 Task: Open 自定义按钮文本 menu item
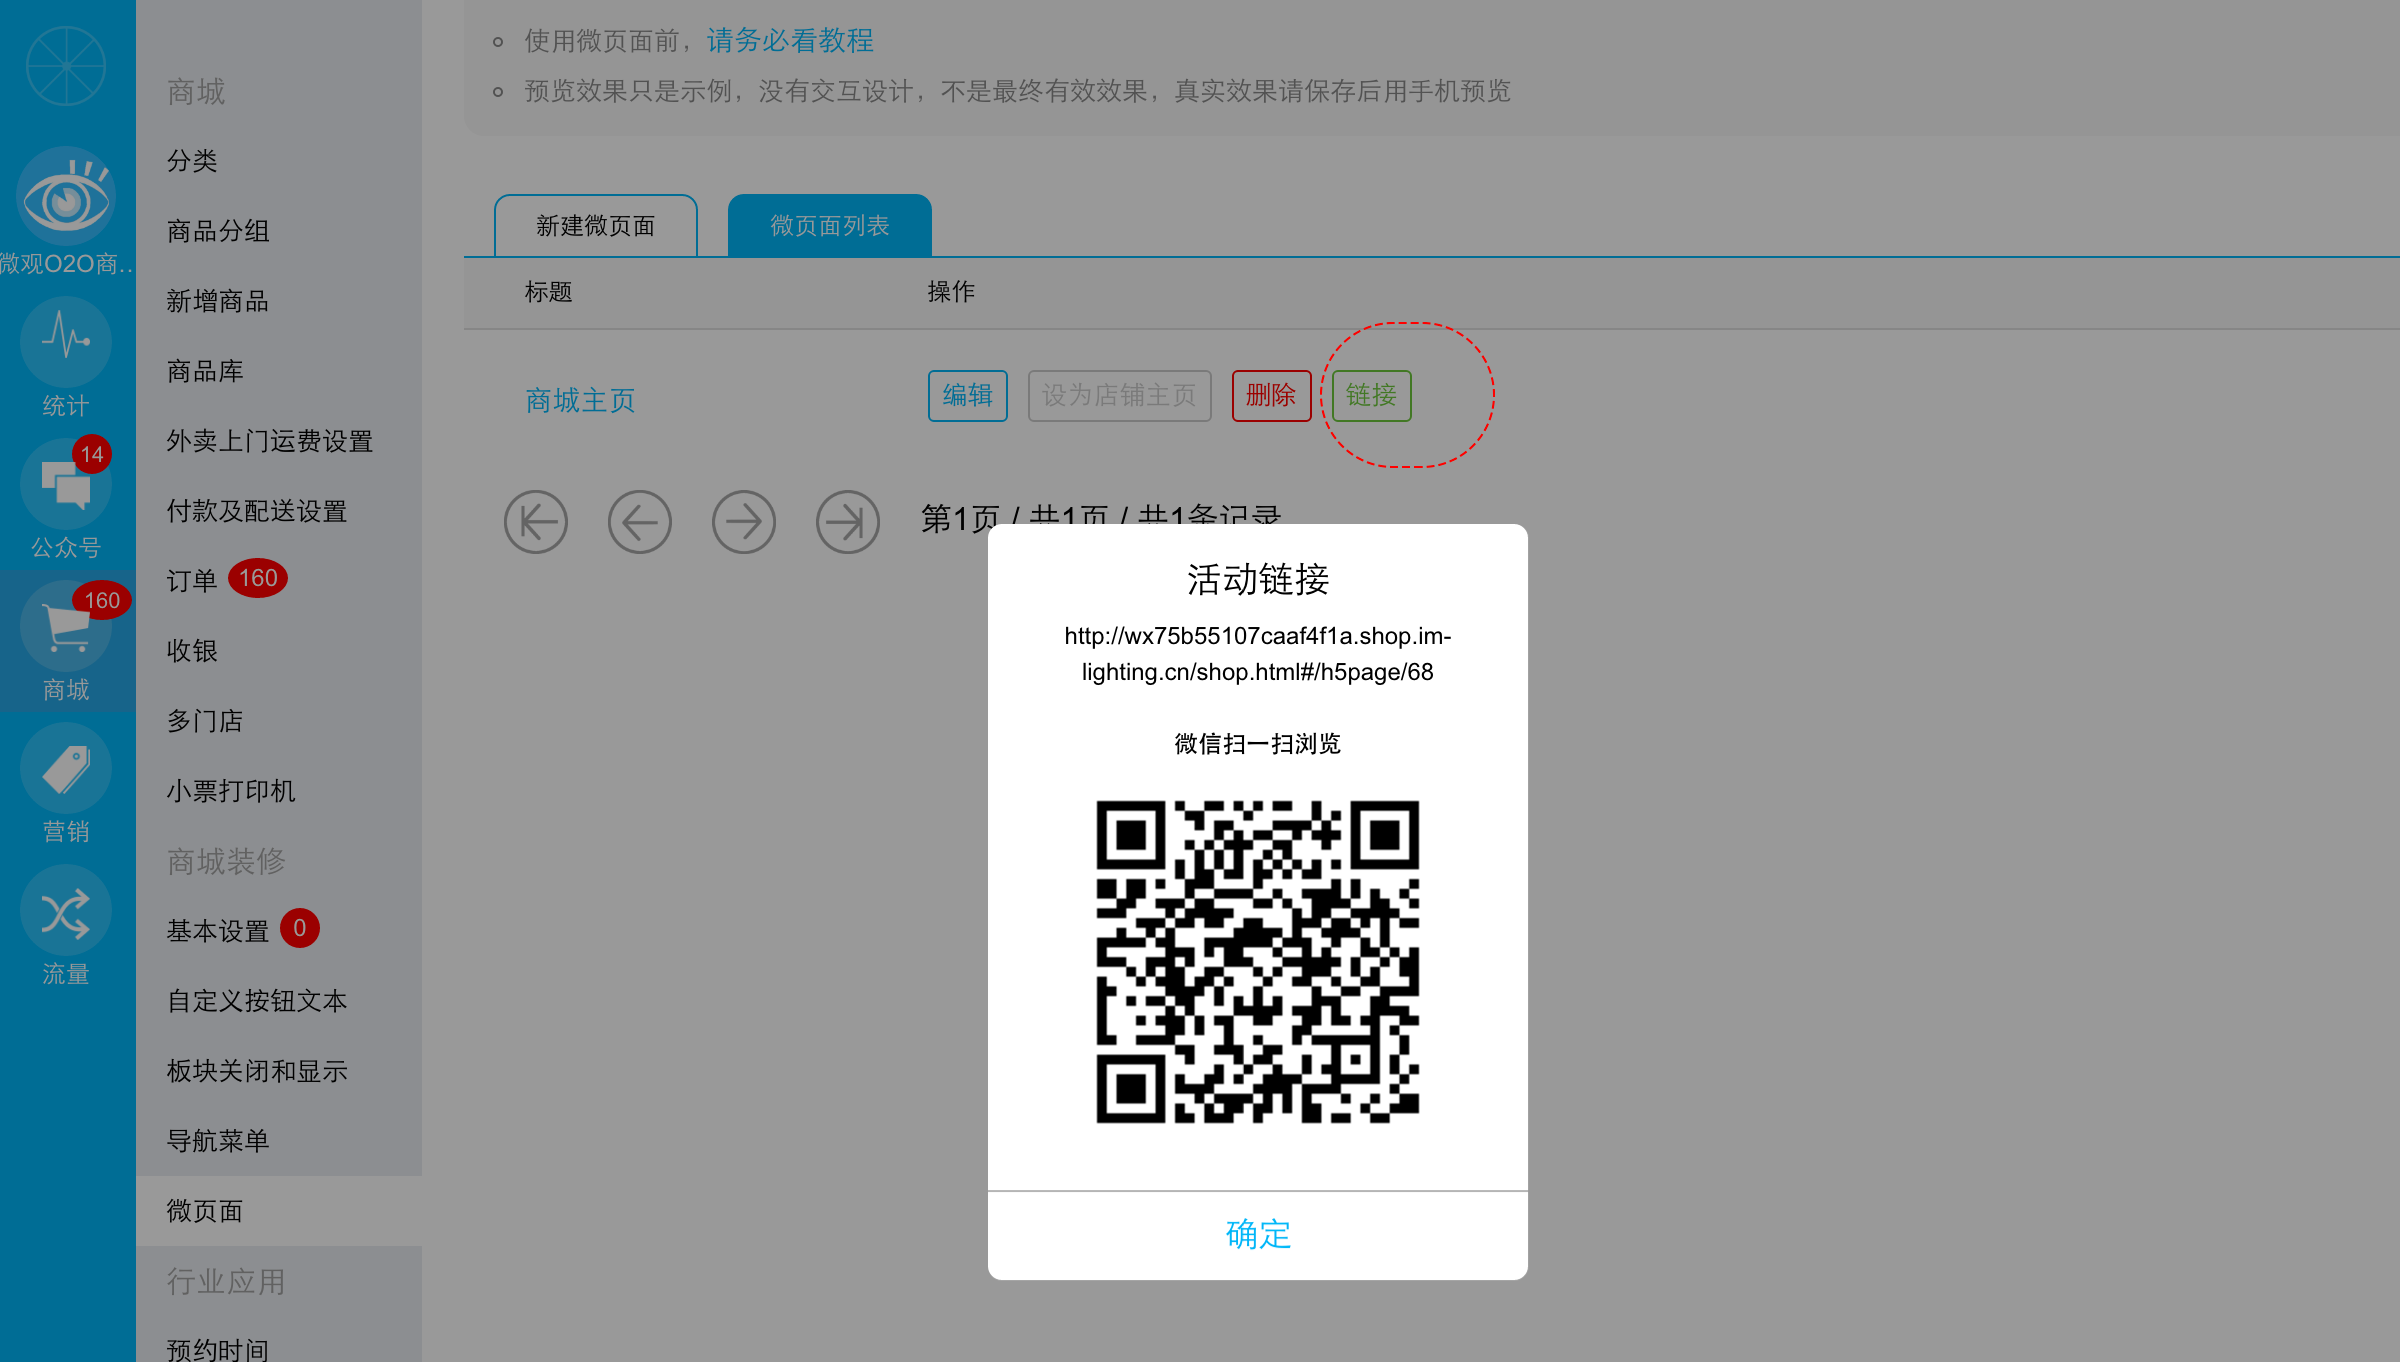(257, 1001)
